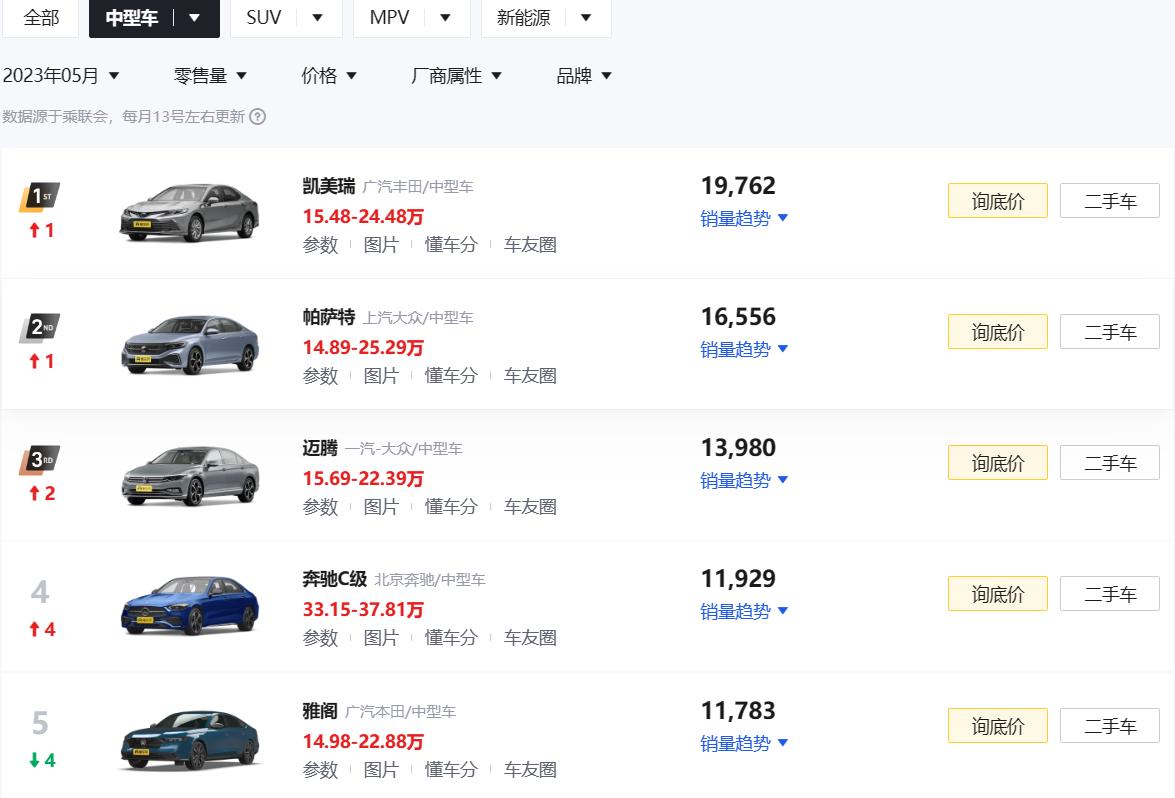Viewport: 1175px width, 798px height.
Task: Click the help icon beside data source note
Action: click(x=257, y=117)
